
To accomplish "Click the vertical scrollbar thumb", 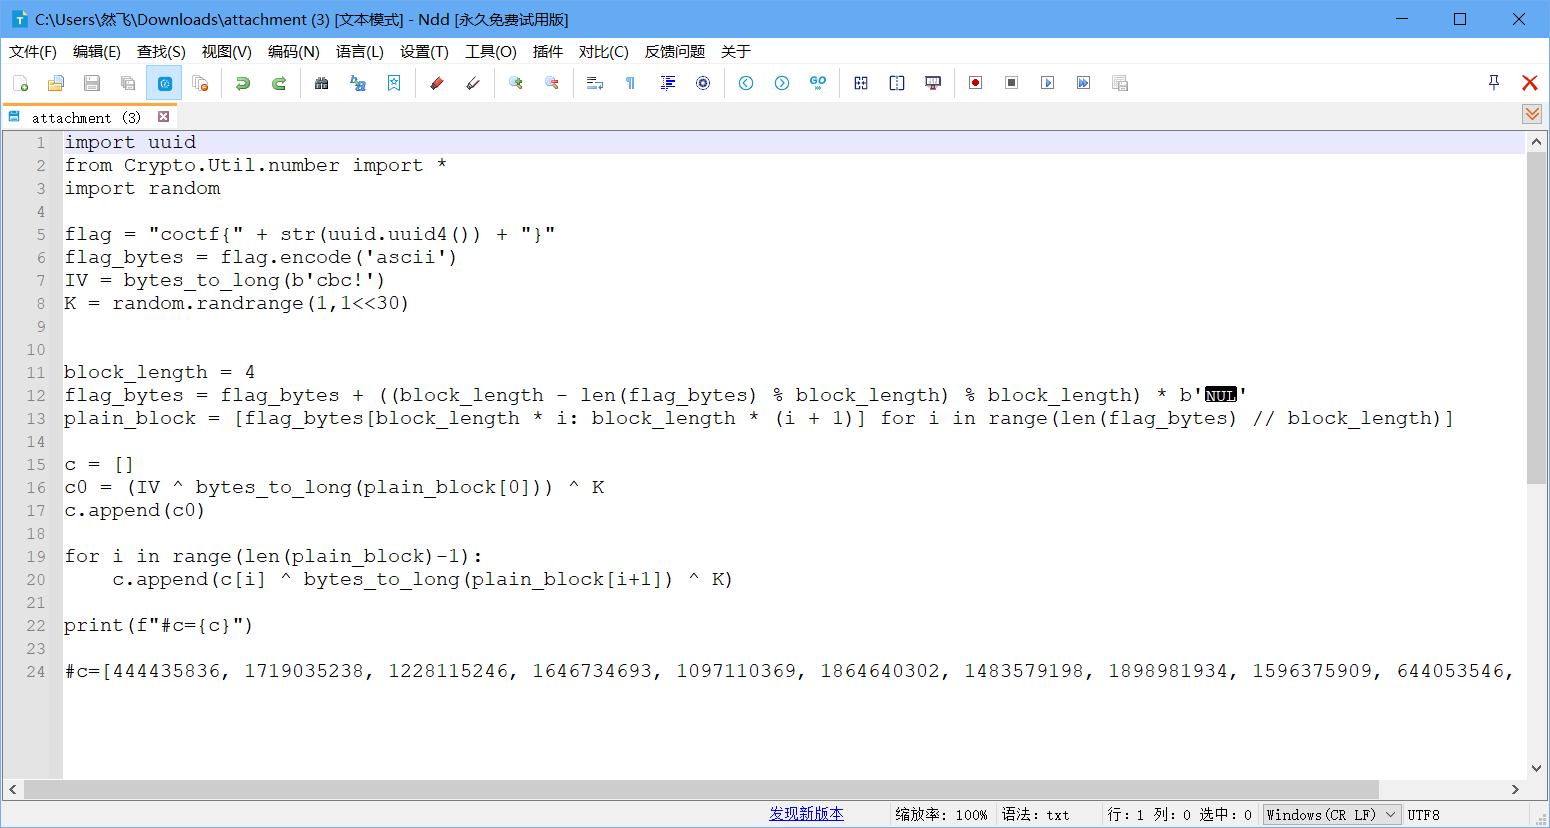I will (1537, 318).
